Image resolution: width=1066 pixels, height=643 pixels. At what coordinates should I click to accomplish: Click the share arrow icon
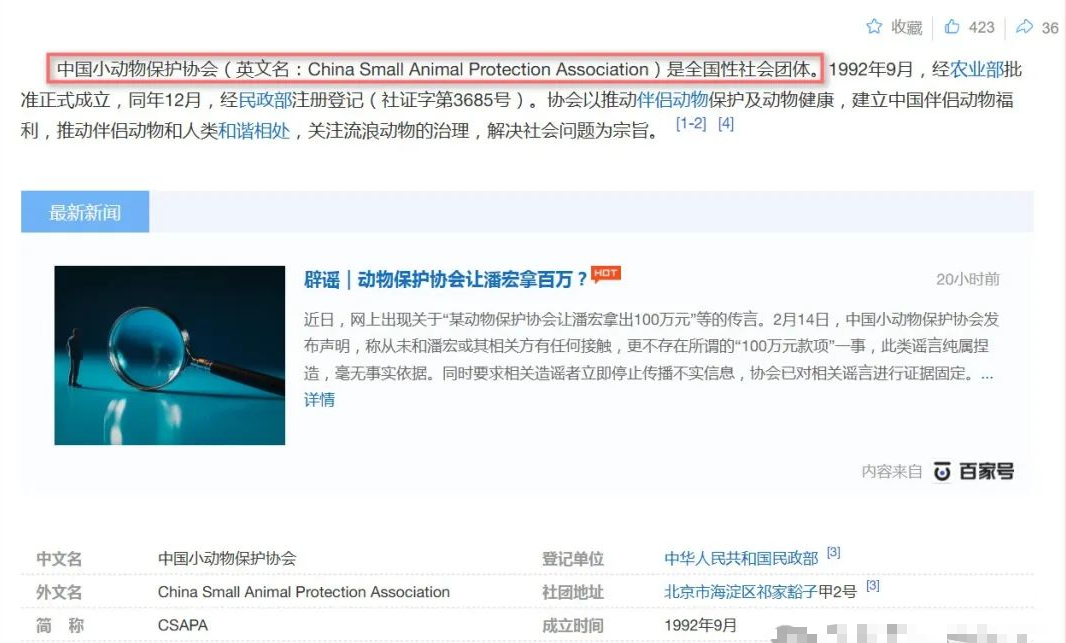pyautogui.click(x=1024, y=27)
